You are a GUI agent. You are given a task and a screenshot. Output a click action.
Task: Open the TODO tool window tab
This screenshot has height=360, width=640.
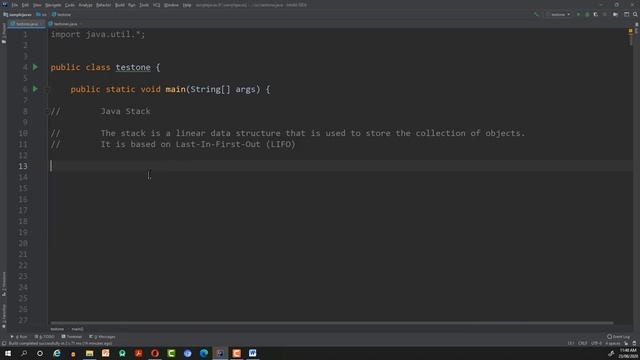click(44, 337)
